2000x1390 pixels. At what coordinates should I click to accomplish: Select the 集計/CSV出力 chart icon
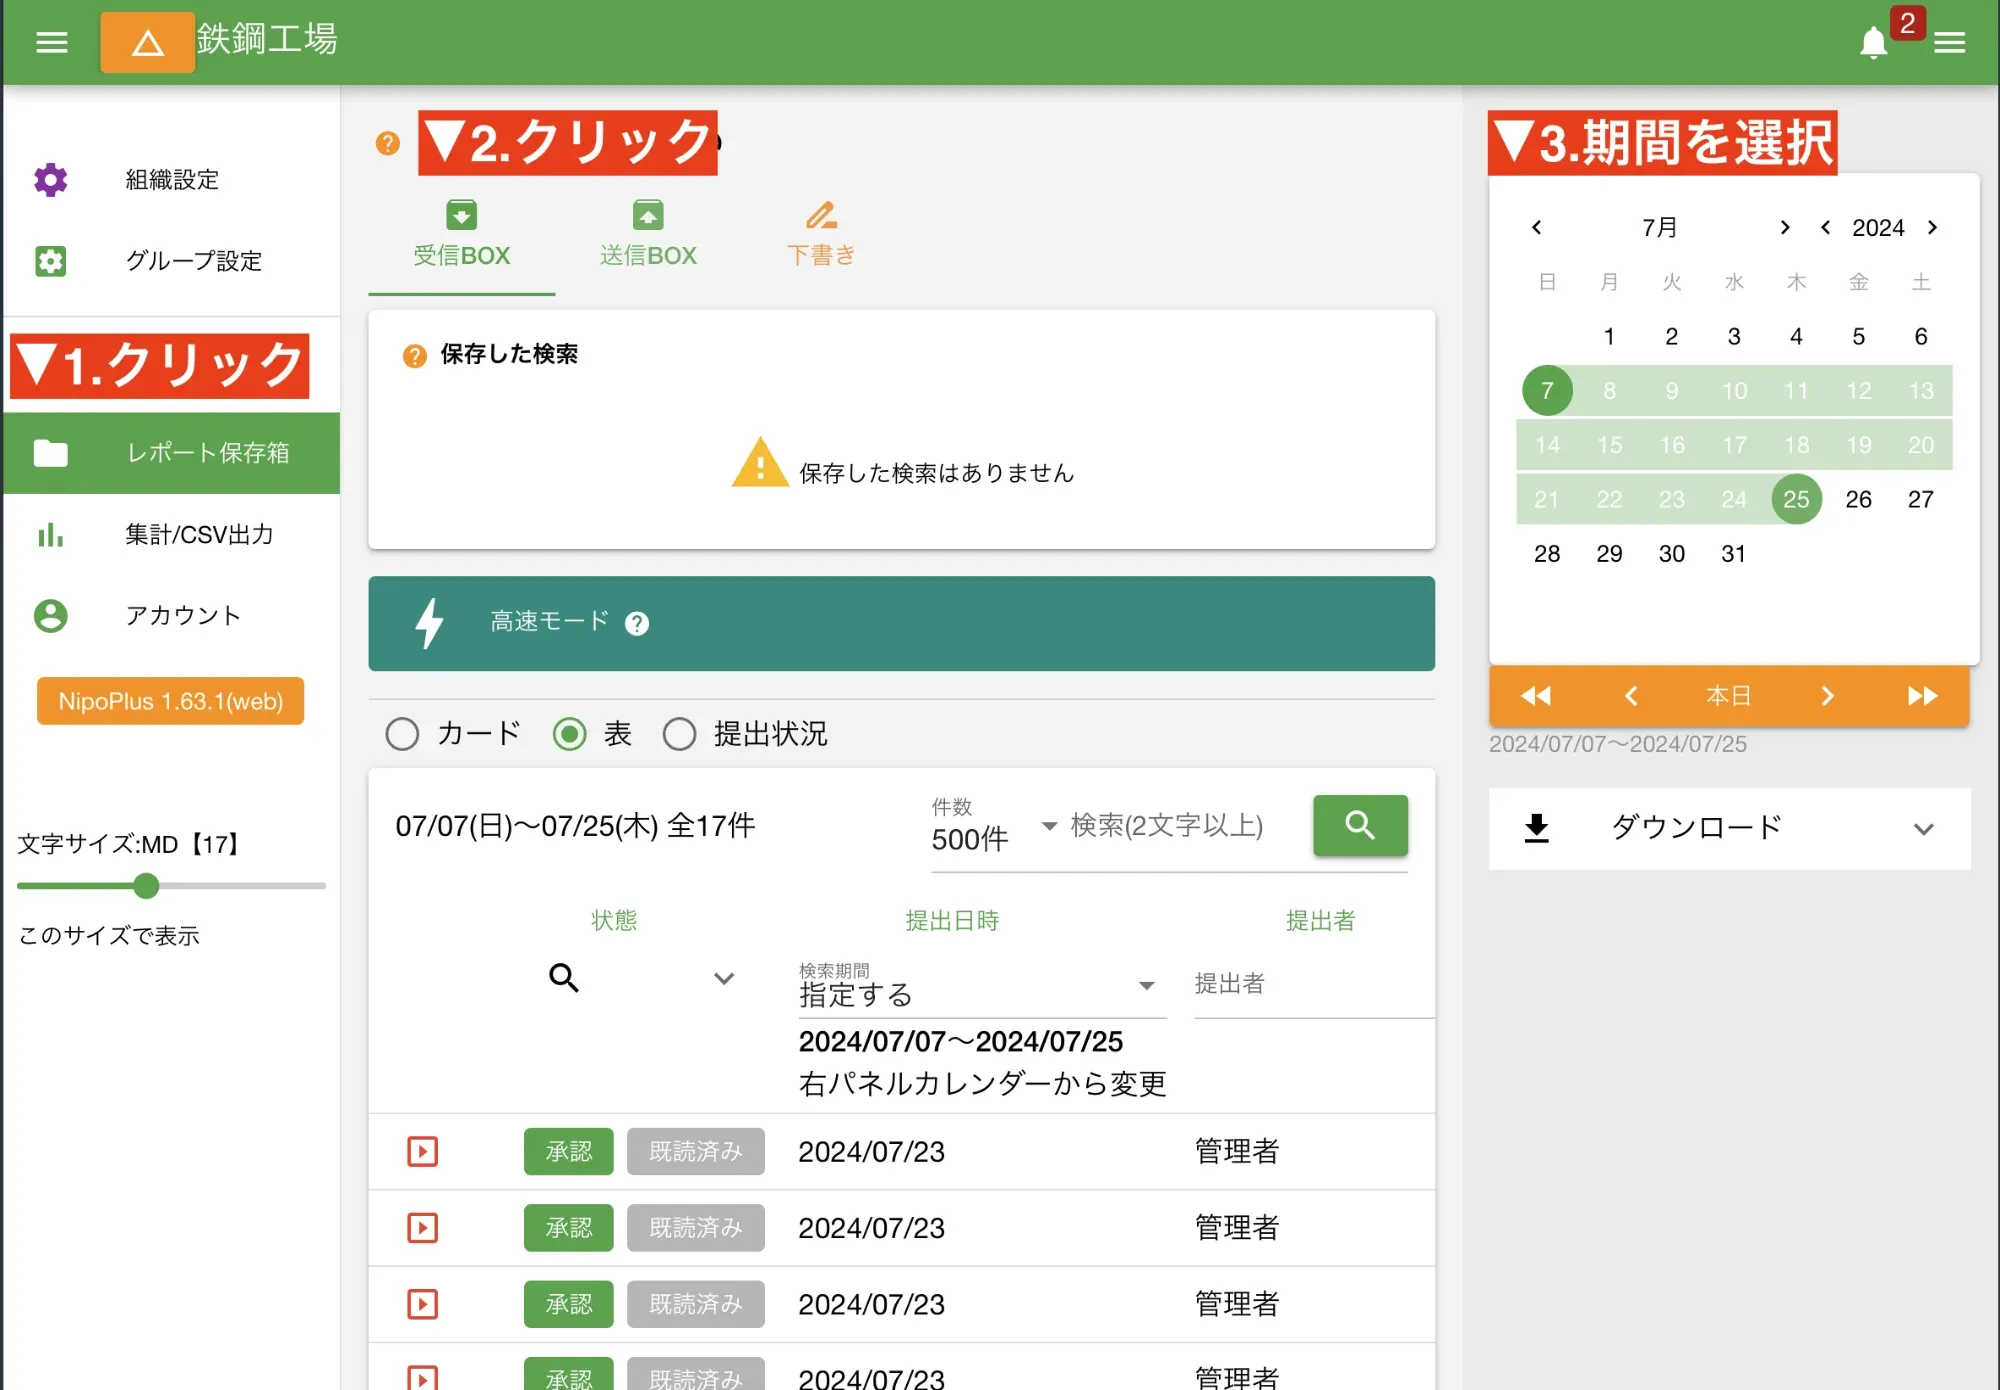(x=50, y=536)
